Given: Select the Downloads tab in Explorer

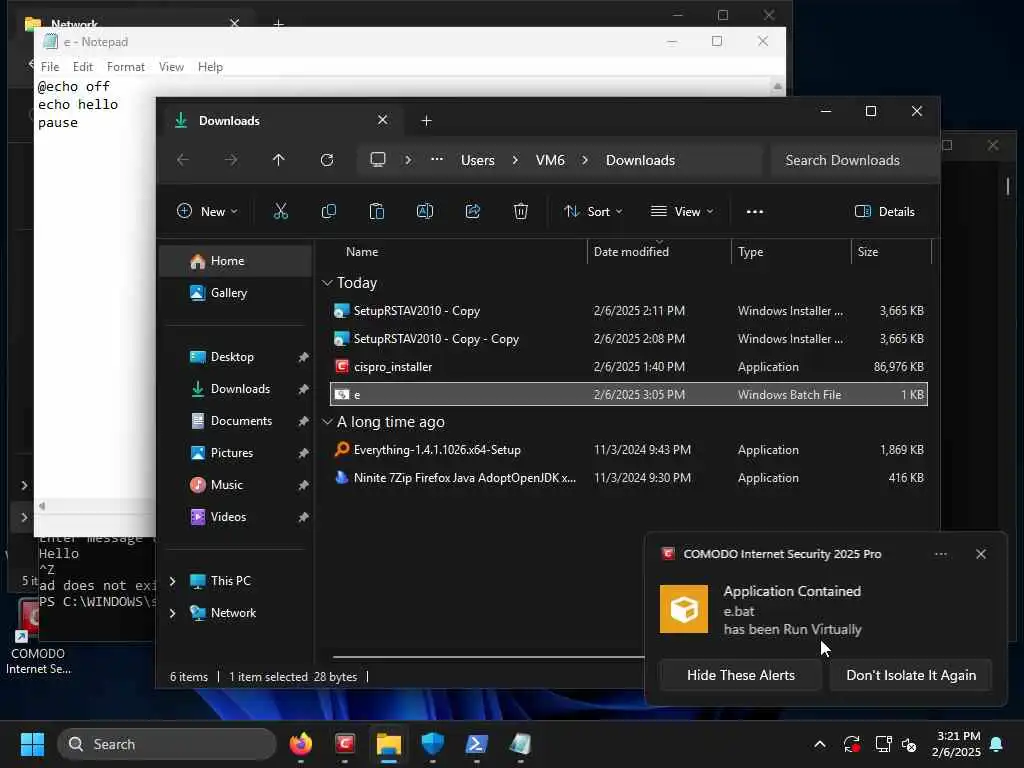Looking at the screenshot, I should click(281, 120).
